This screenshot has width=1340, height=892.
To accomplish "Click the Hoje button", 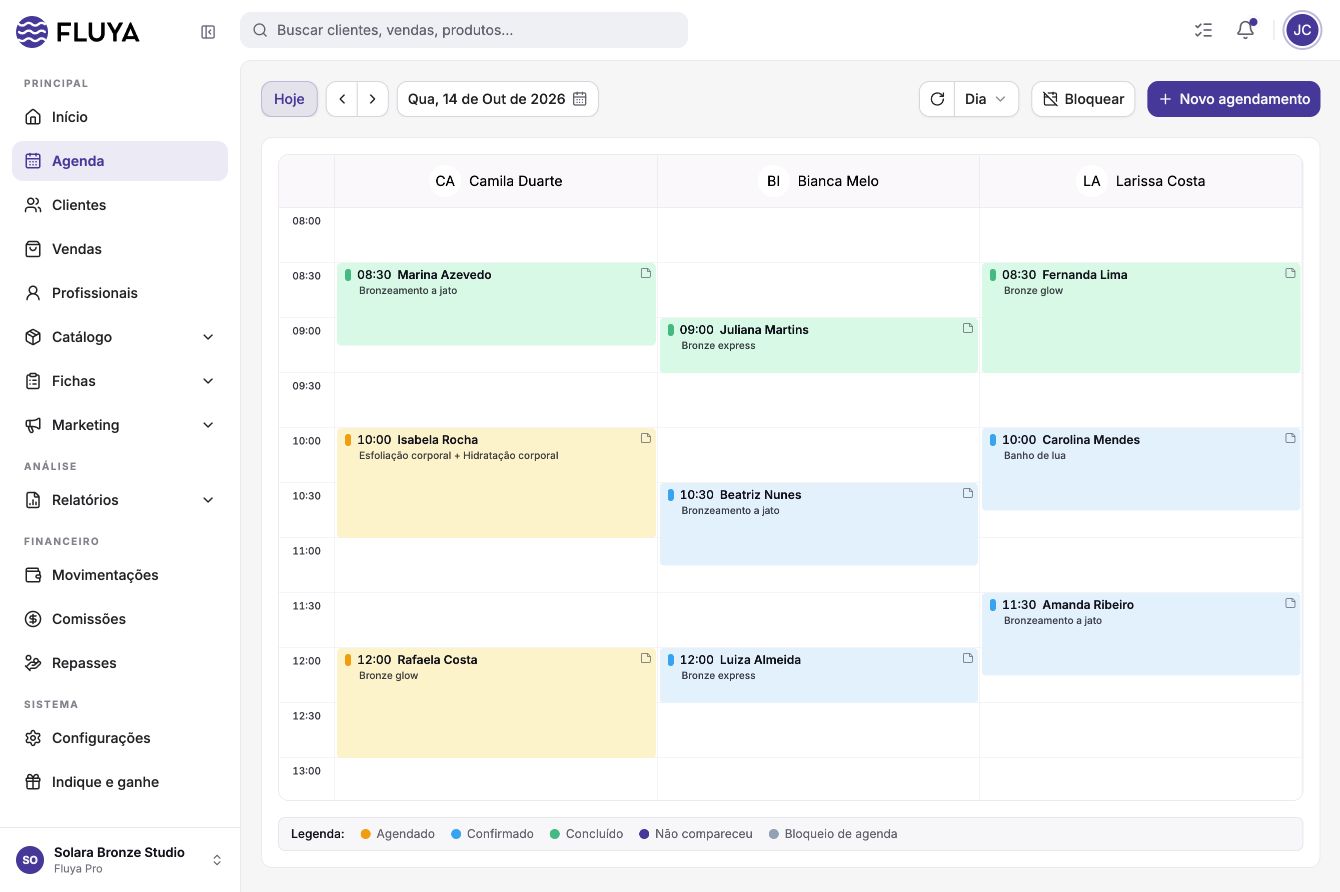I will (x=289, y=99).
